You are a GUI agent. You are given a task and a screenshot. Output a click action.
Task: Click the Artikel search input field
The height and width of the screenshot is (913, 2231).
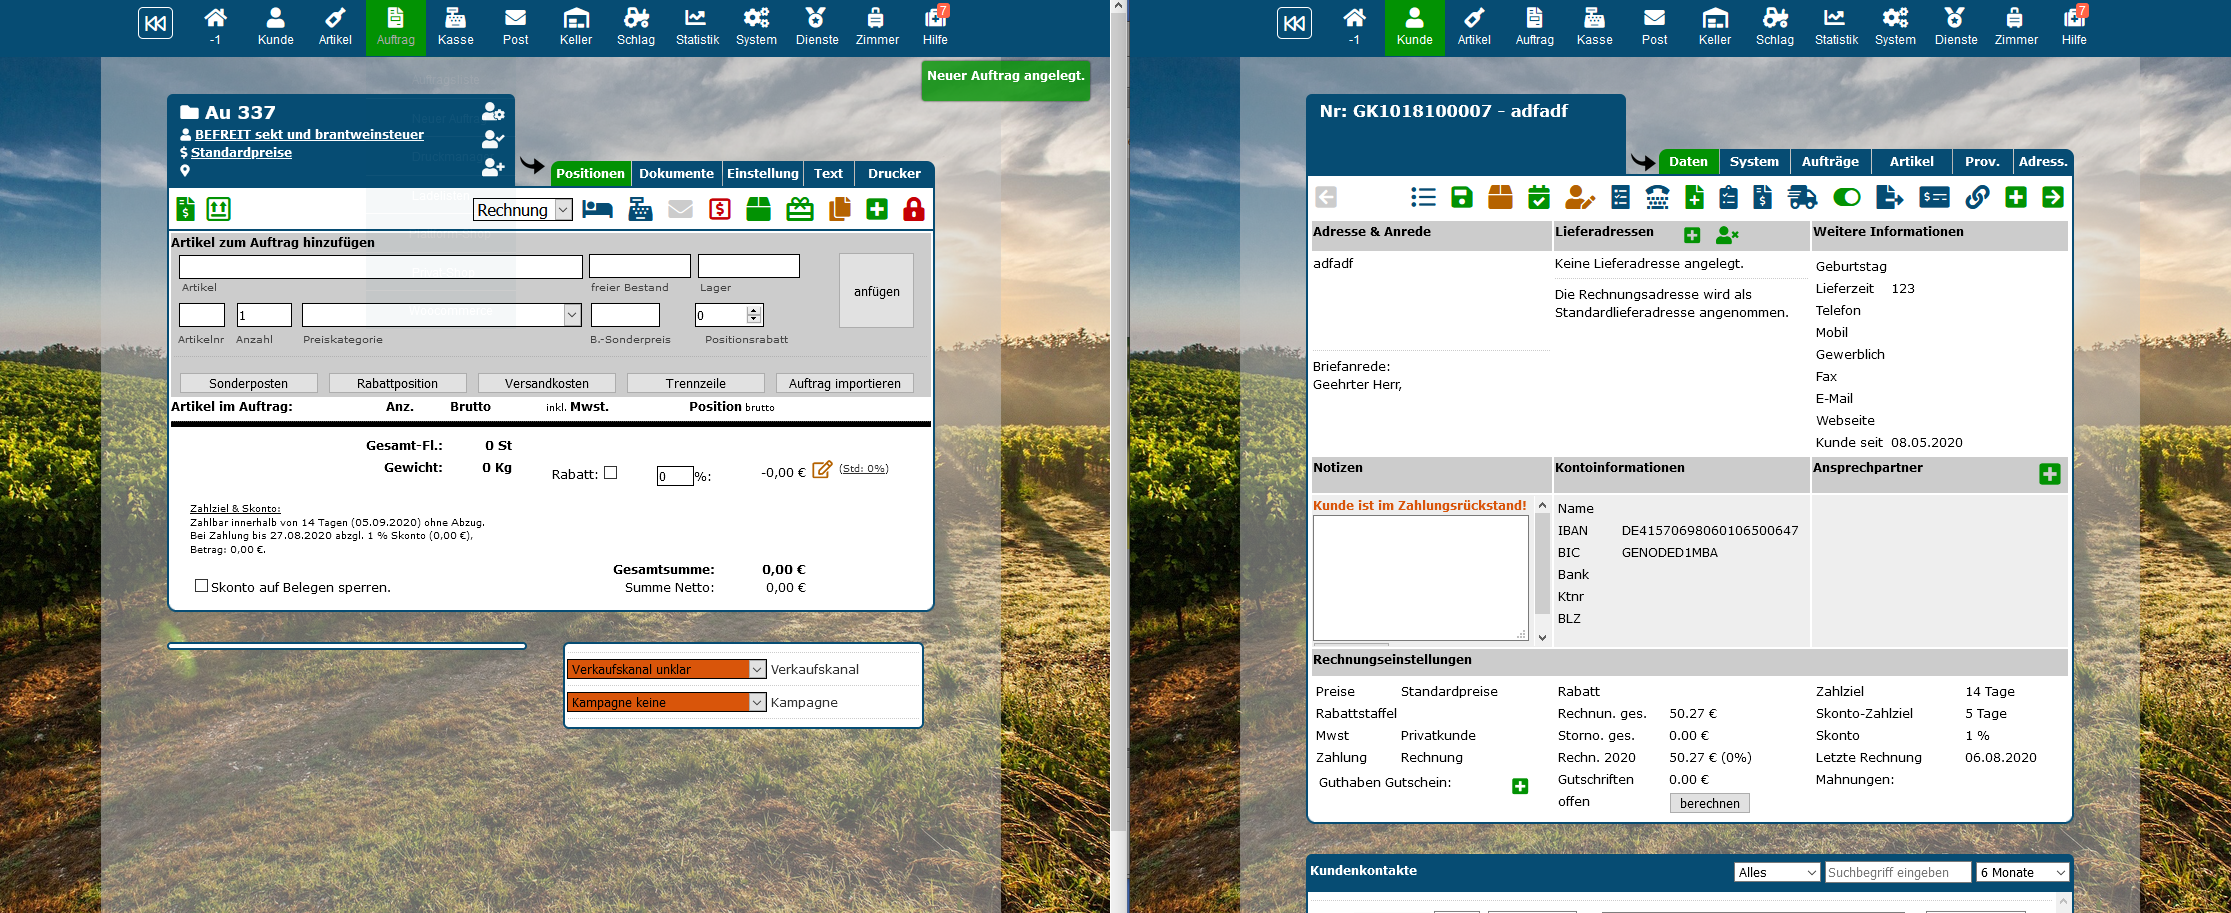click(x=380, y=266)
